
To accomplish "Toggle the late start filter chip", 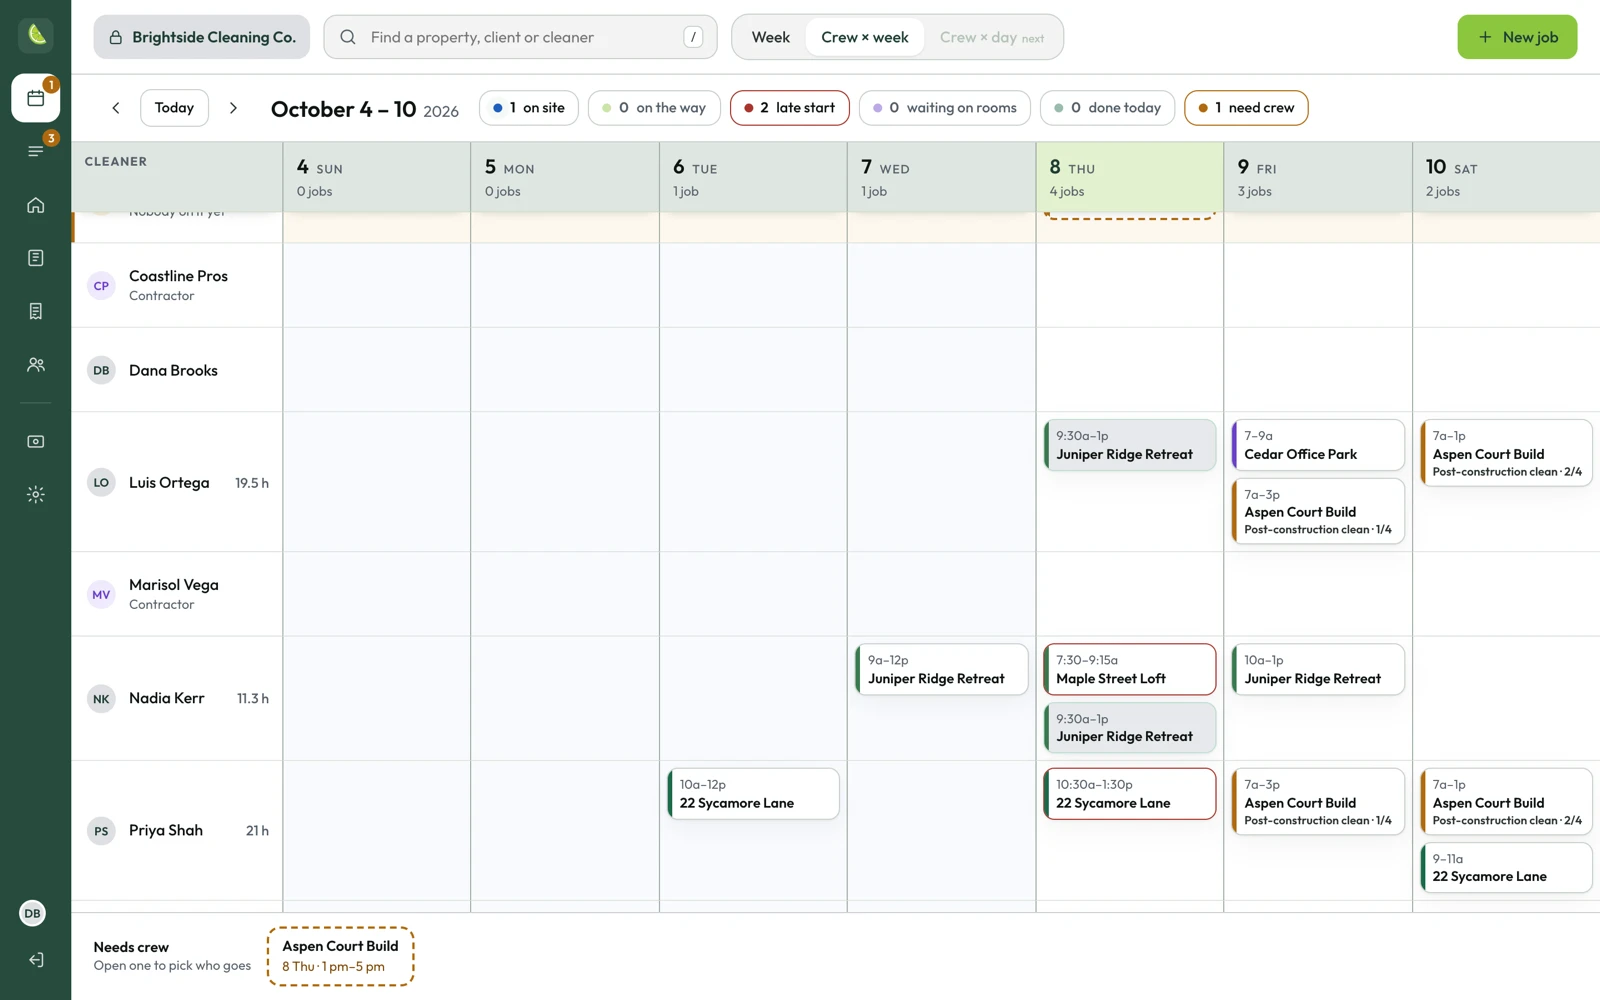I will coord(789,108).
